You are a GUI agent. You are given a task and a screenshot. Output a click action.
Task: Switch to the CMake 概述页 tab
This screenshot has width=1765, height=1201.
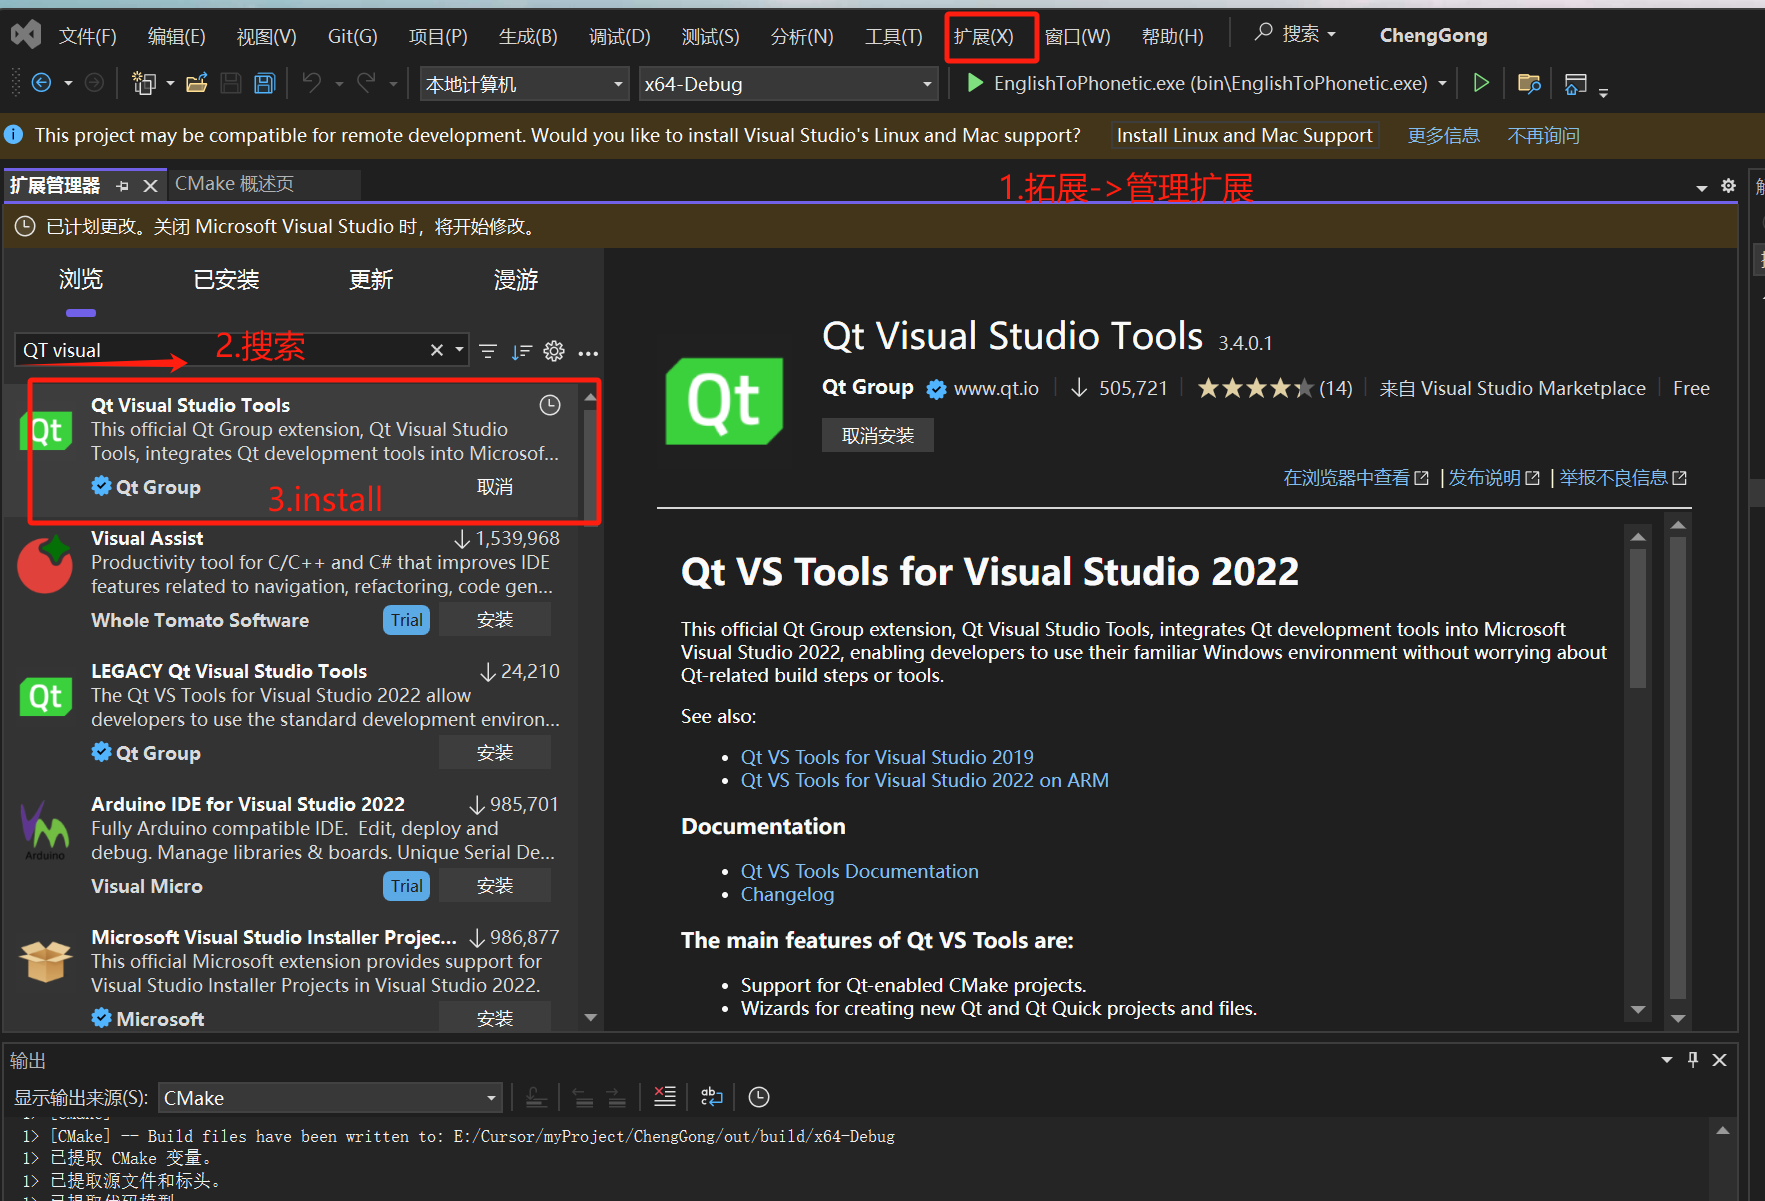[x=235, y=184]
